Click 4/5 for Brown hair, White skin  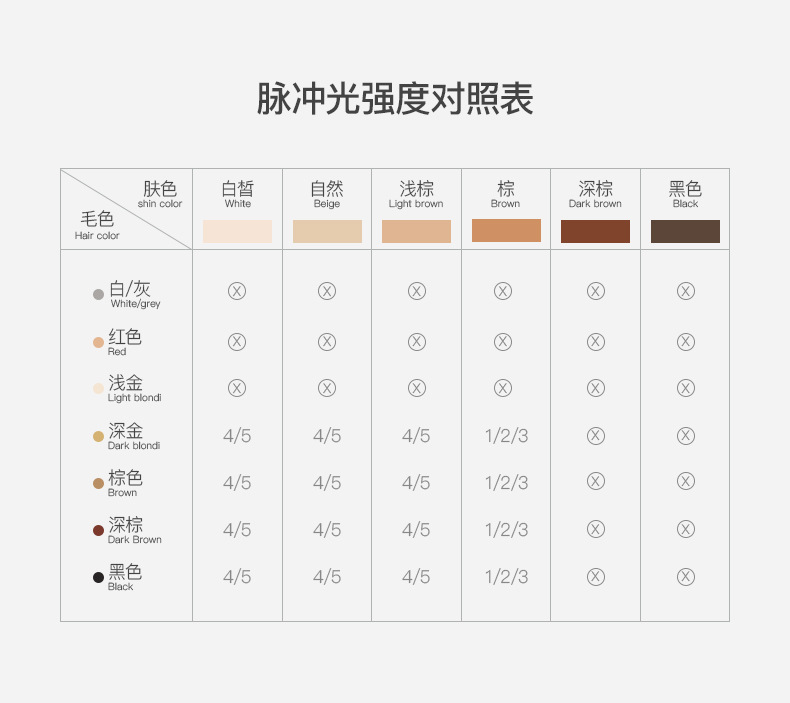[x=237, y=483]
